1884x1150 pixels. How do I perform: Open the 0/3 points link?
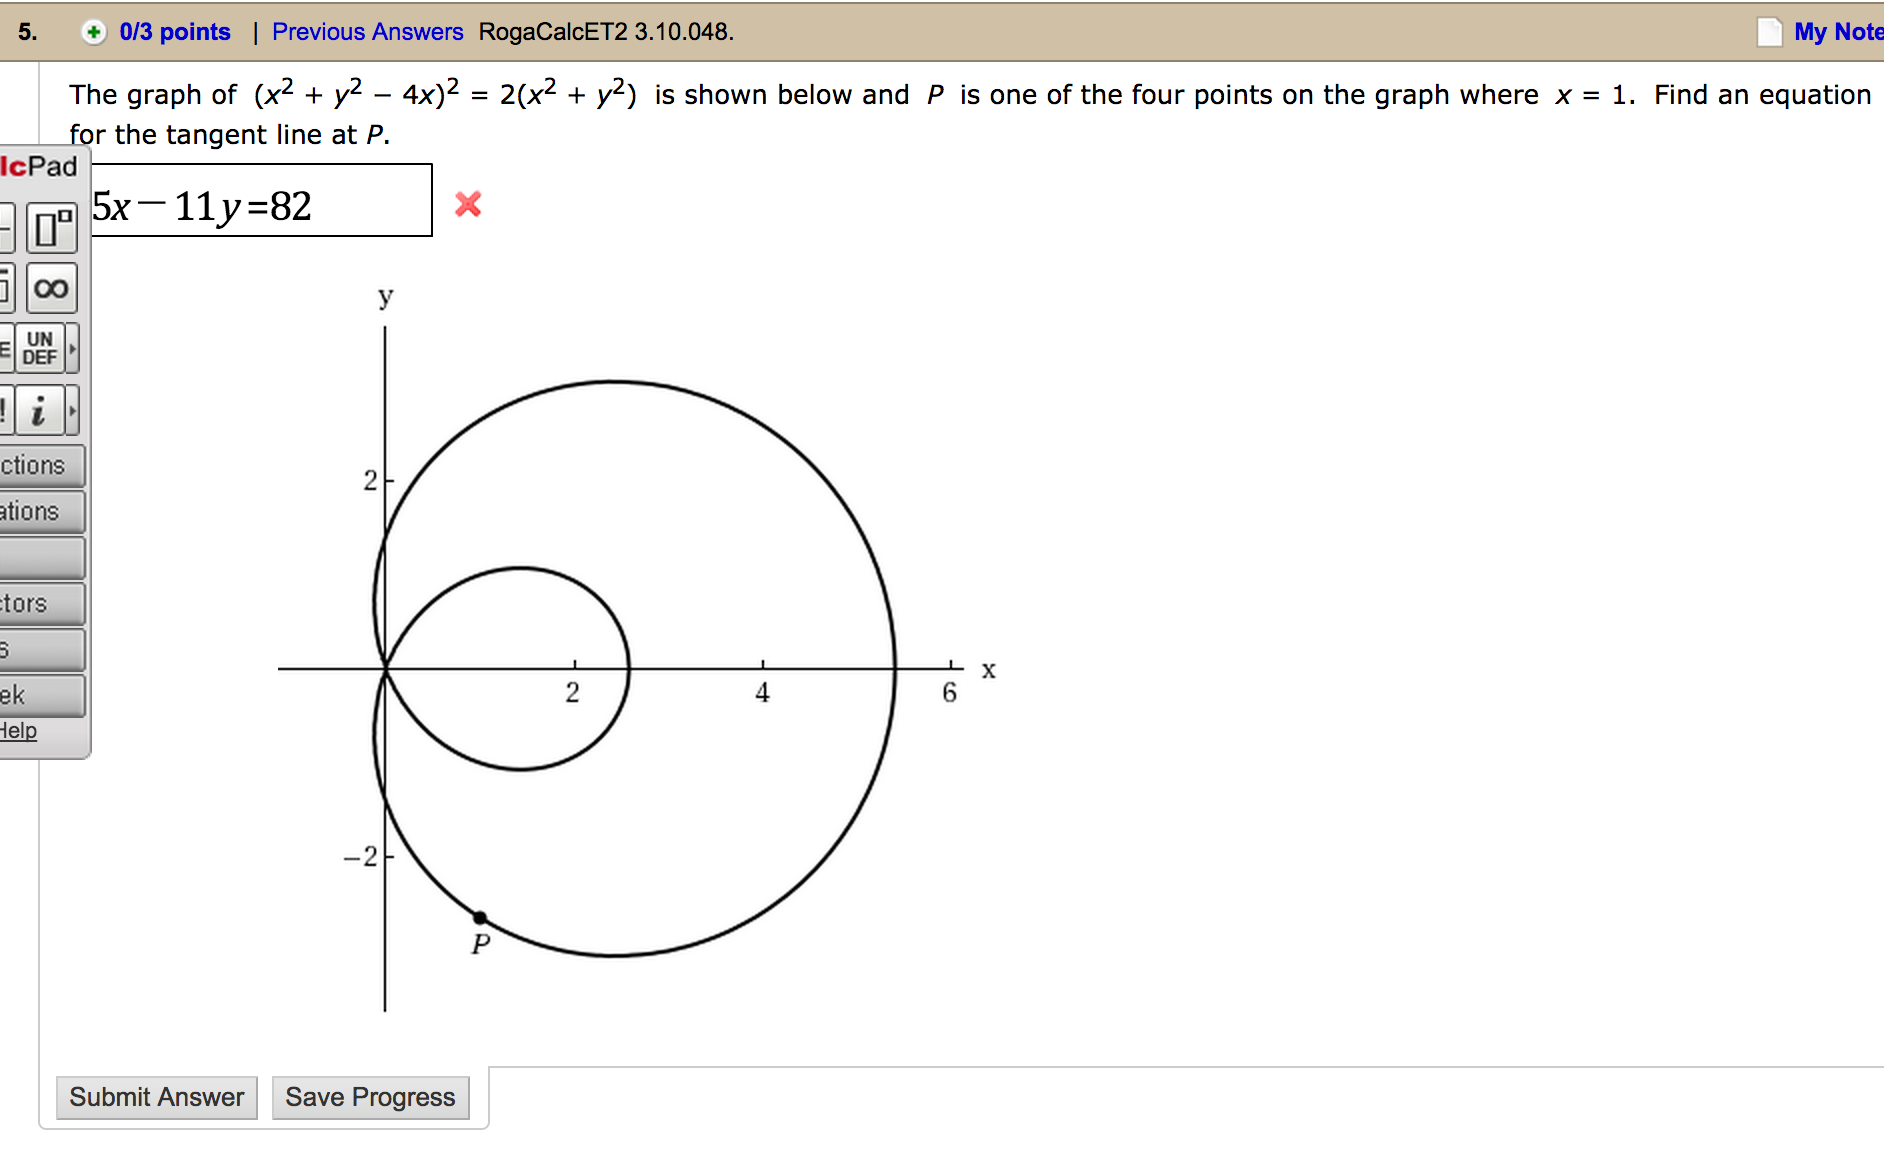175,32
